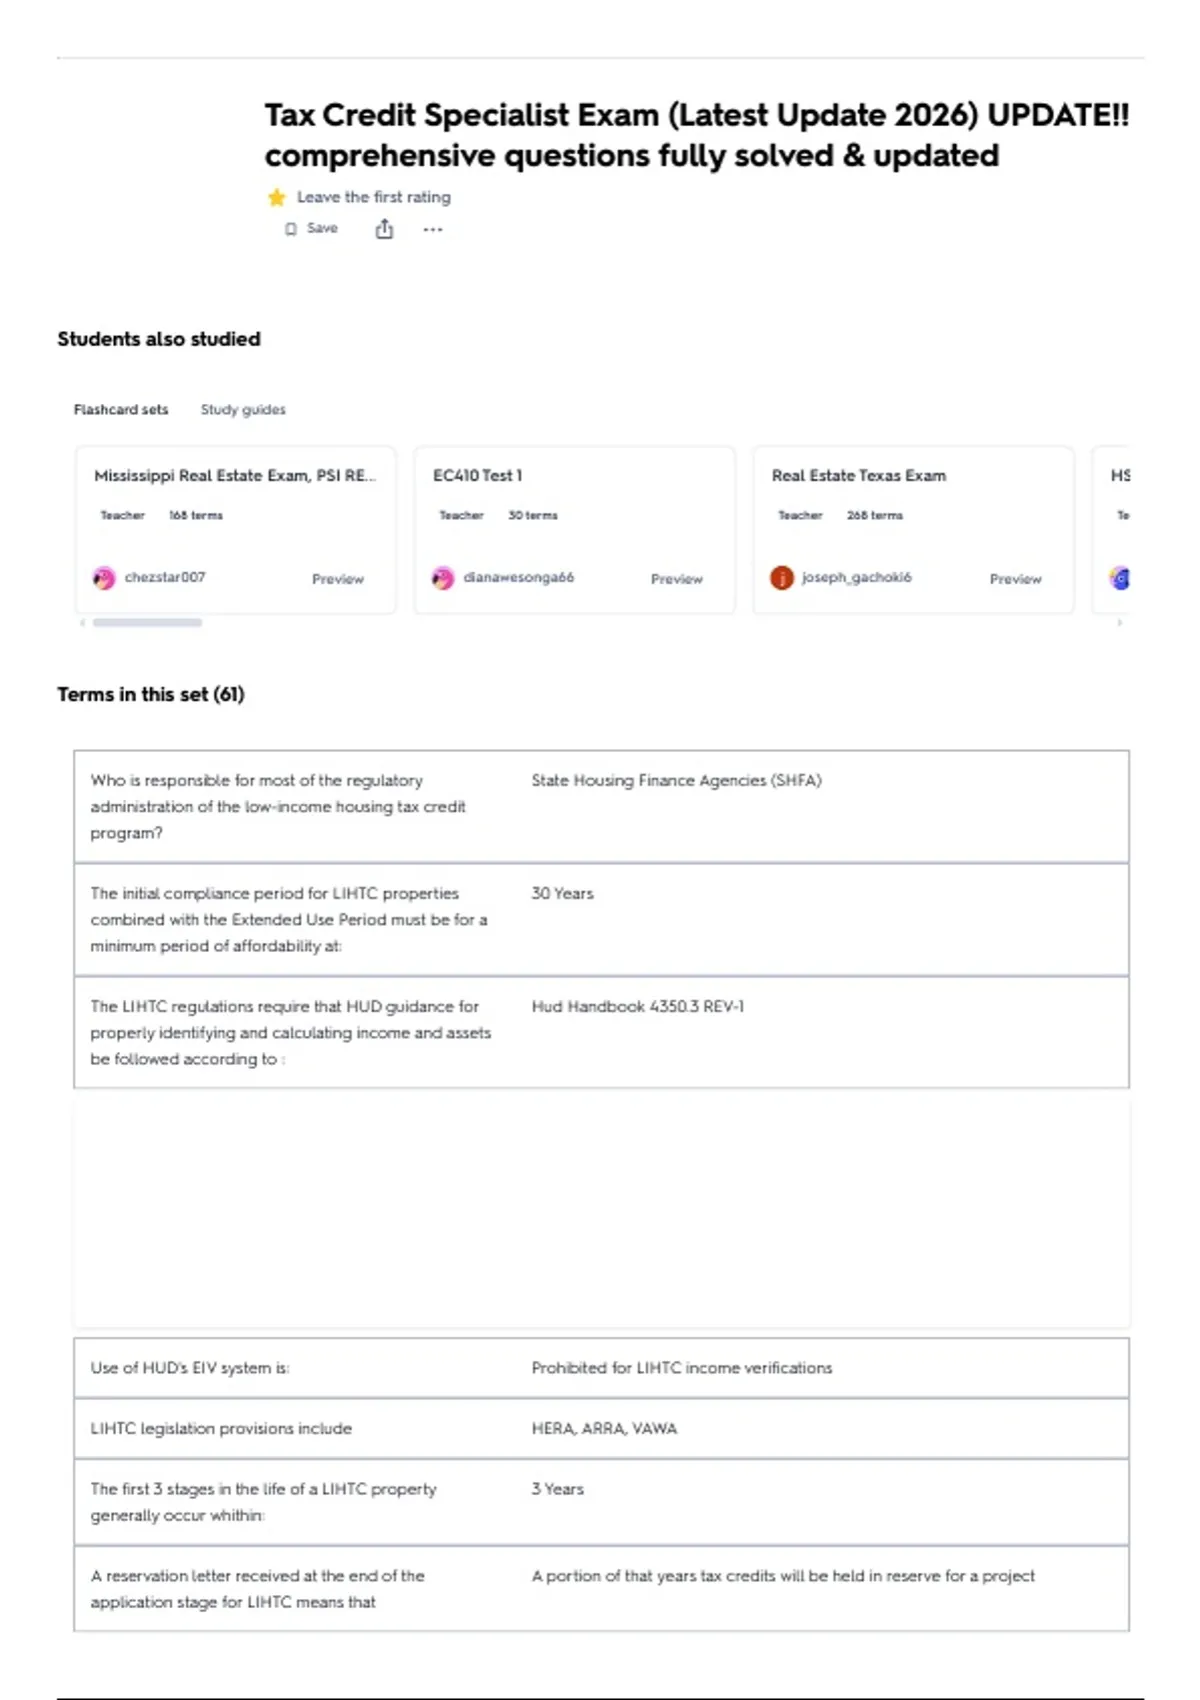
Task: Open the share icon
Action: coord(384,229)
